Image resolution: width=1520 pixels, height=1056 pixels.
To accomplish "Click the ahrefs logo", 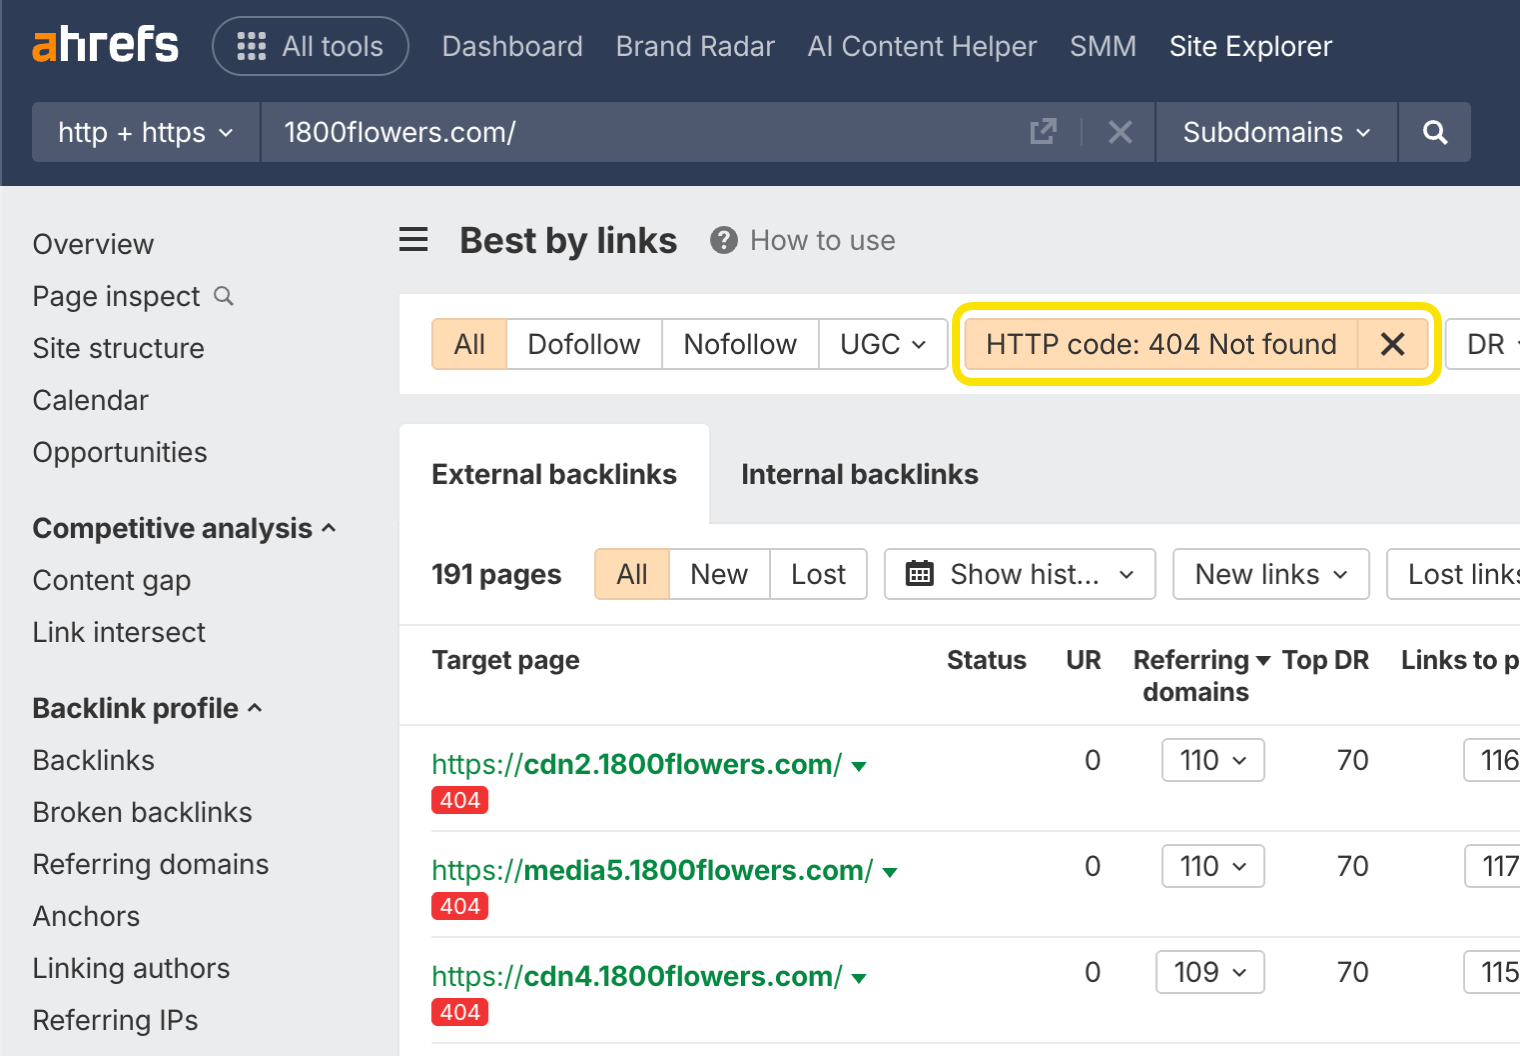I will 104,44.
